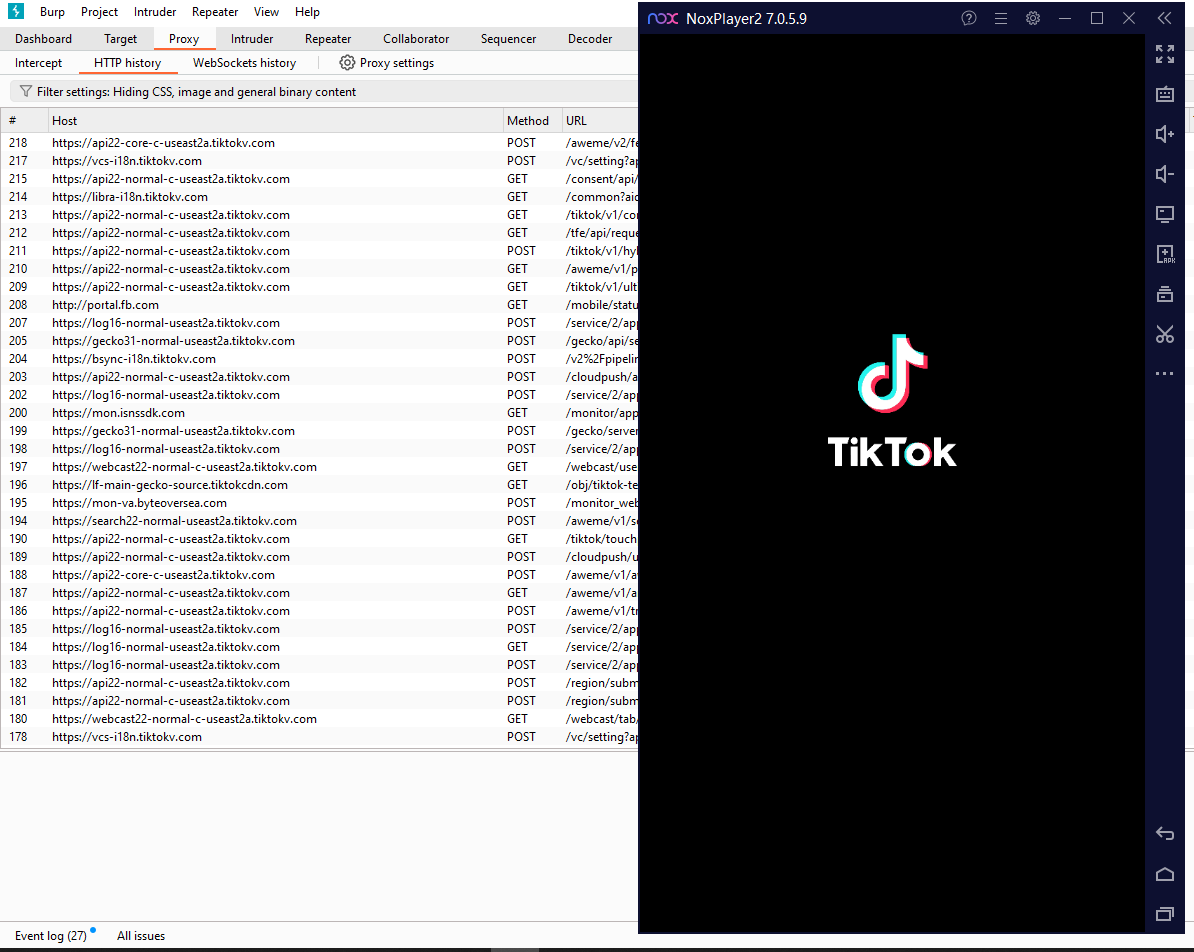1194x952 pixels.
Task: Switch to the Repeater tab
Action: (328, 39)
